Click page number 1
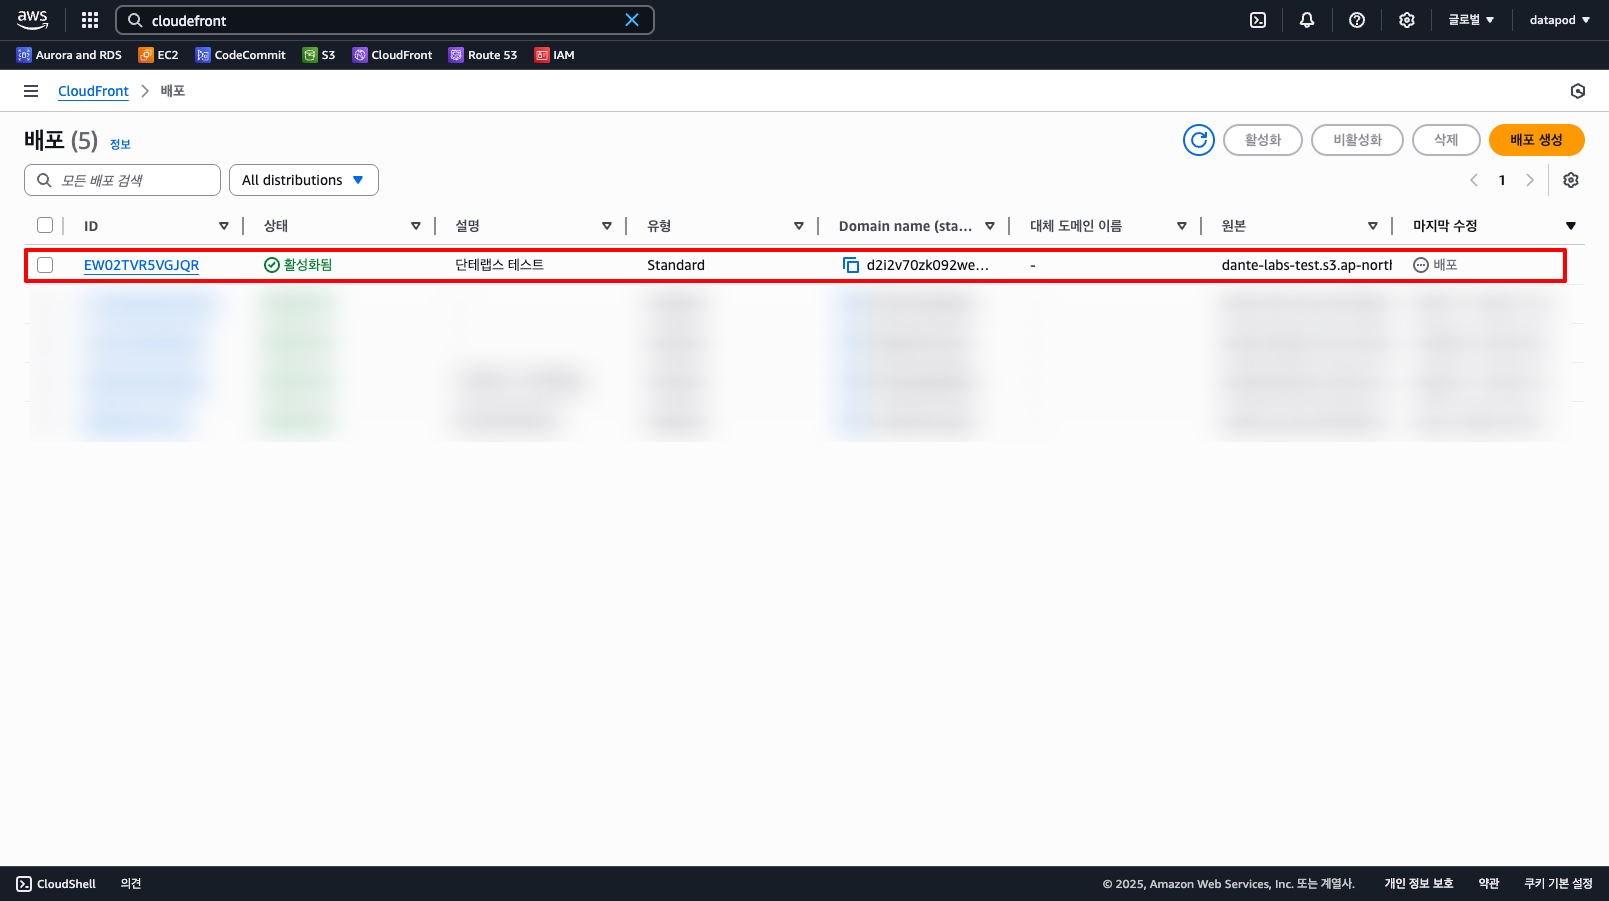1609x901 pixels. (1502, 180)
